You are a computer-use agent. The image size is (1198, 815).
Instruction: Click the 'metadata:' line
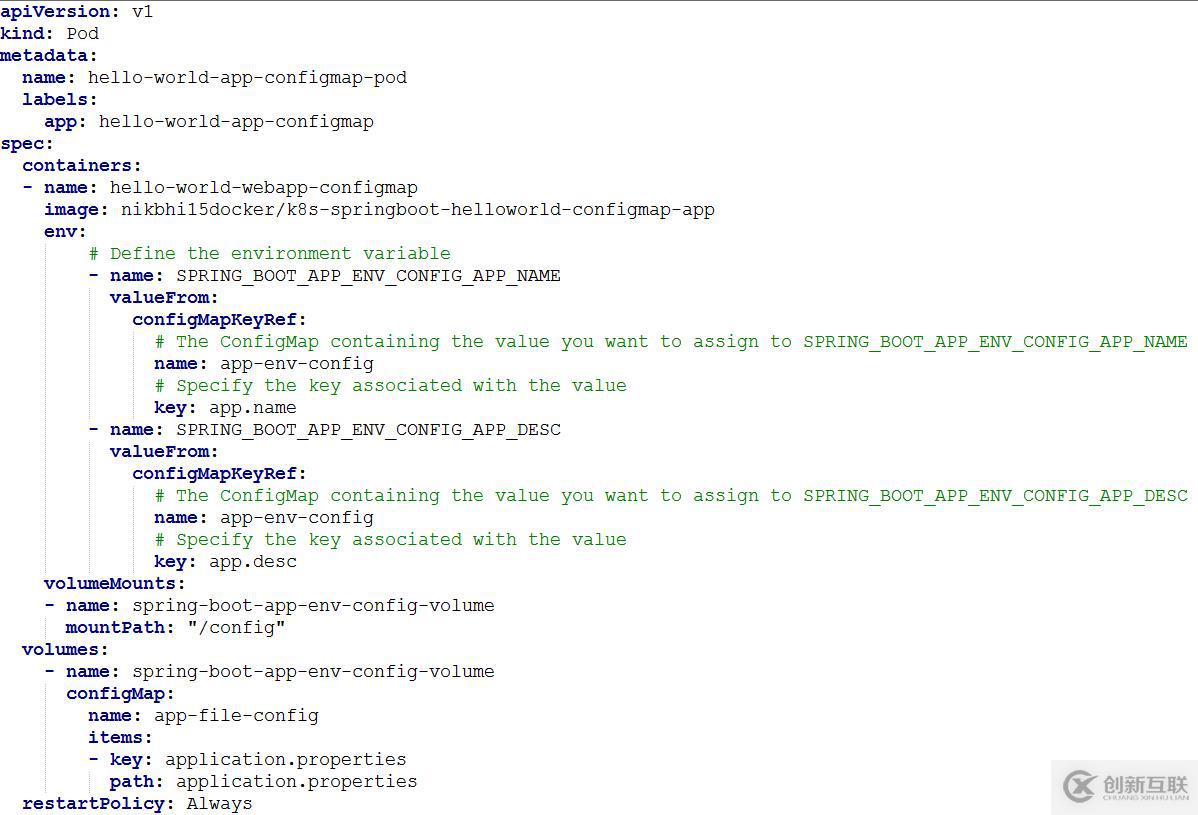tap(49, 56)
